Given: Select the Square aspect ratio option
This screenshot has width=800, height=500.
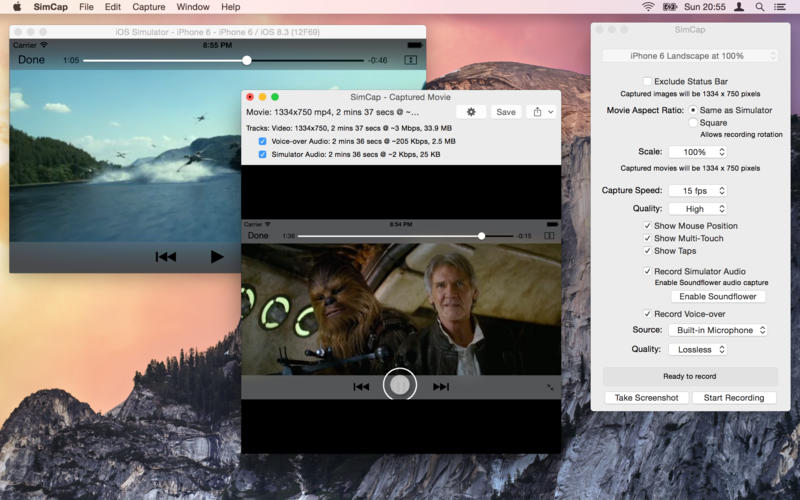Looking at the screenshot, I should [694, 123].
